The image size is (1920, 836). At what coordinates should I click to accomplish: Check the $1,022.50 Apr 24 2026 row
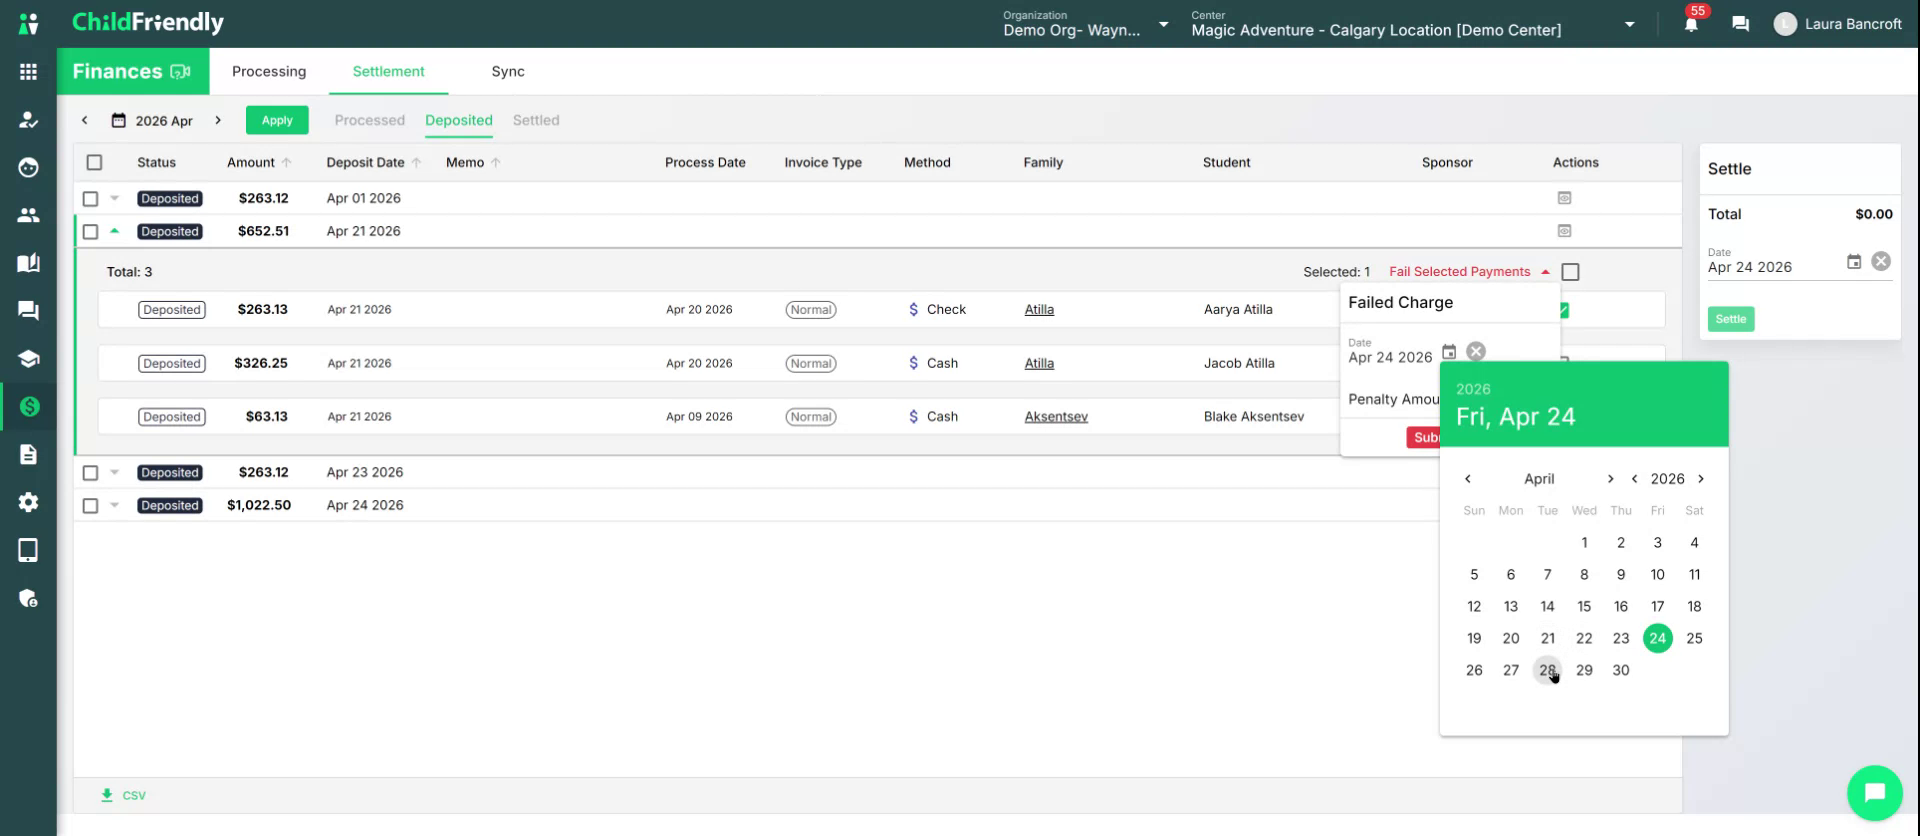pyautogui.click(x=90, y=506)
